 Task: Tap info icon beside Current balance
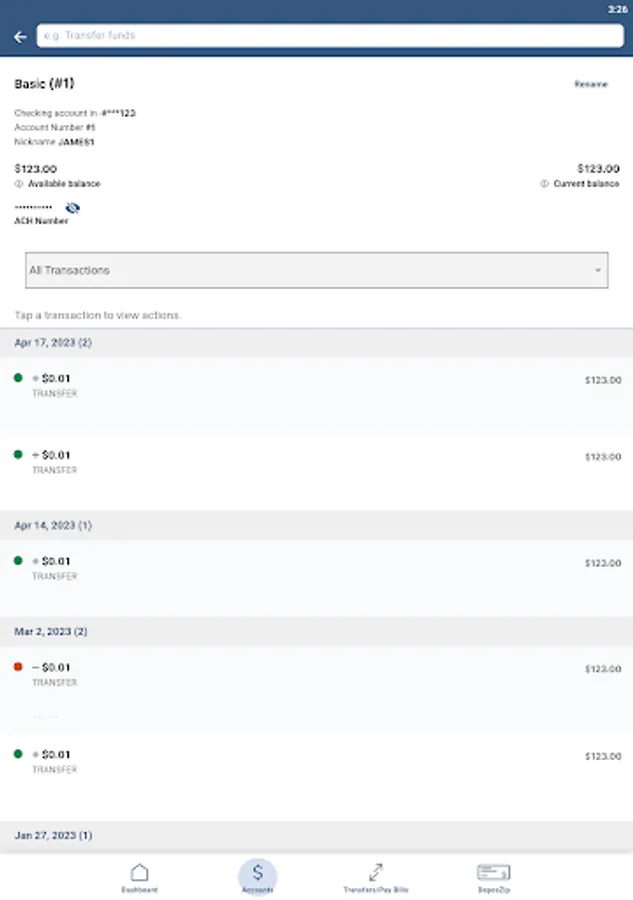coord(545,184)
